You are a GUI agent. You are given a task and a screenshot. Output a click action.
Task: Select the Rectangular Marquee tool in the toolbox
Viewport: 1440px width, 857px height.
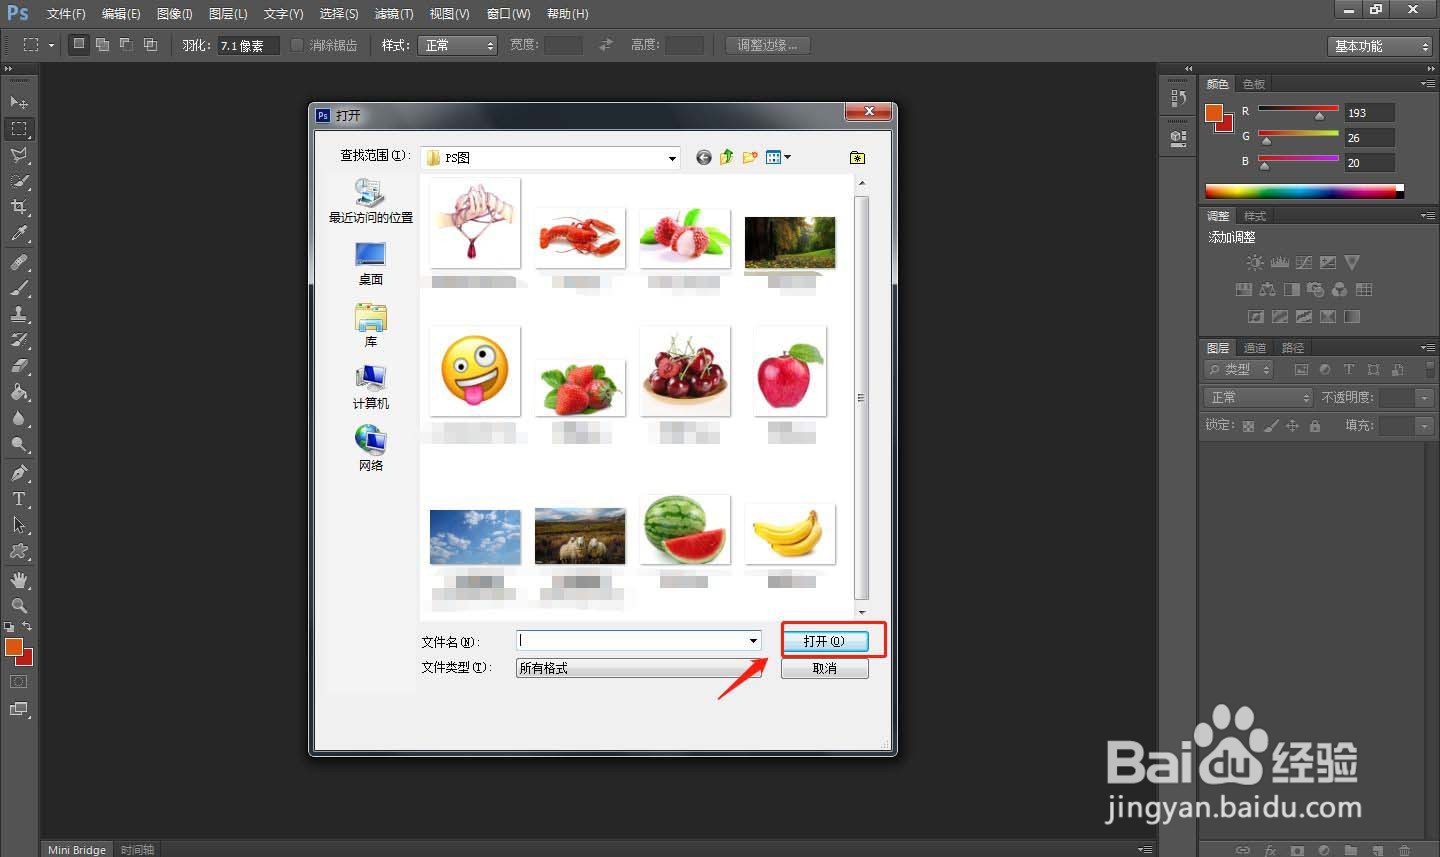[x=19, y=128]
